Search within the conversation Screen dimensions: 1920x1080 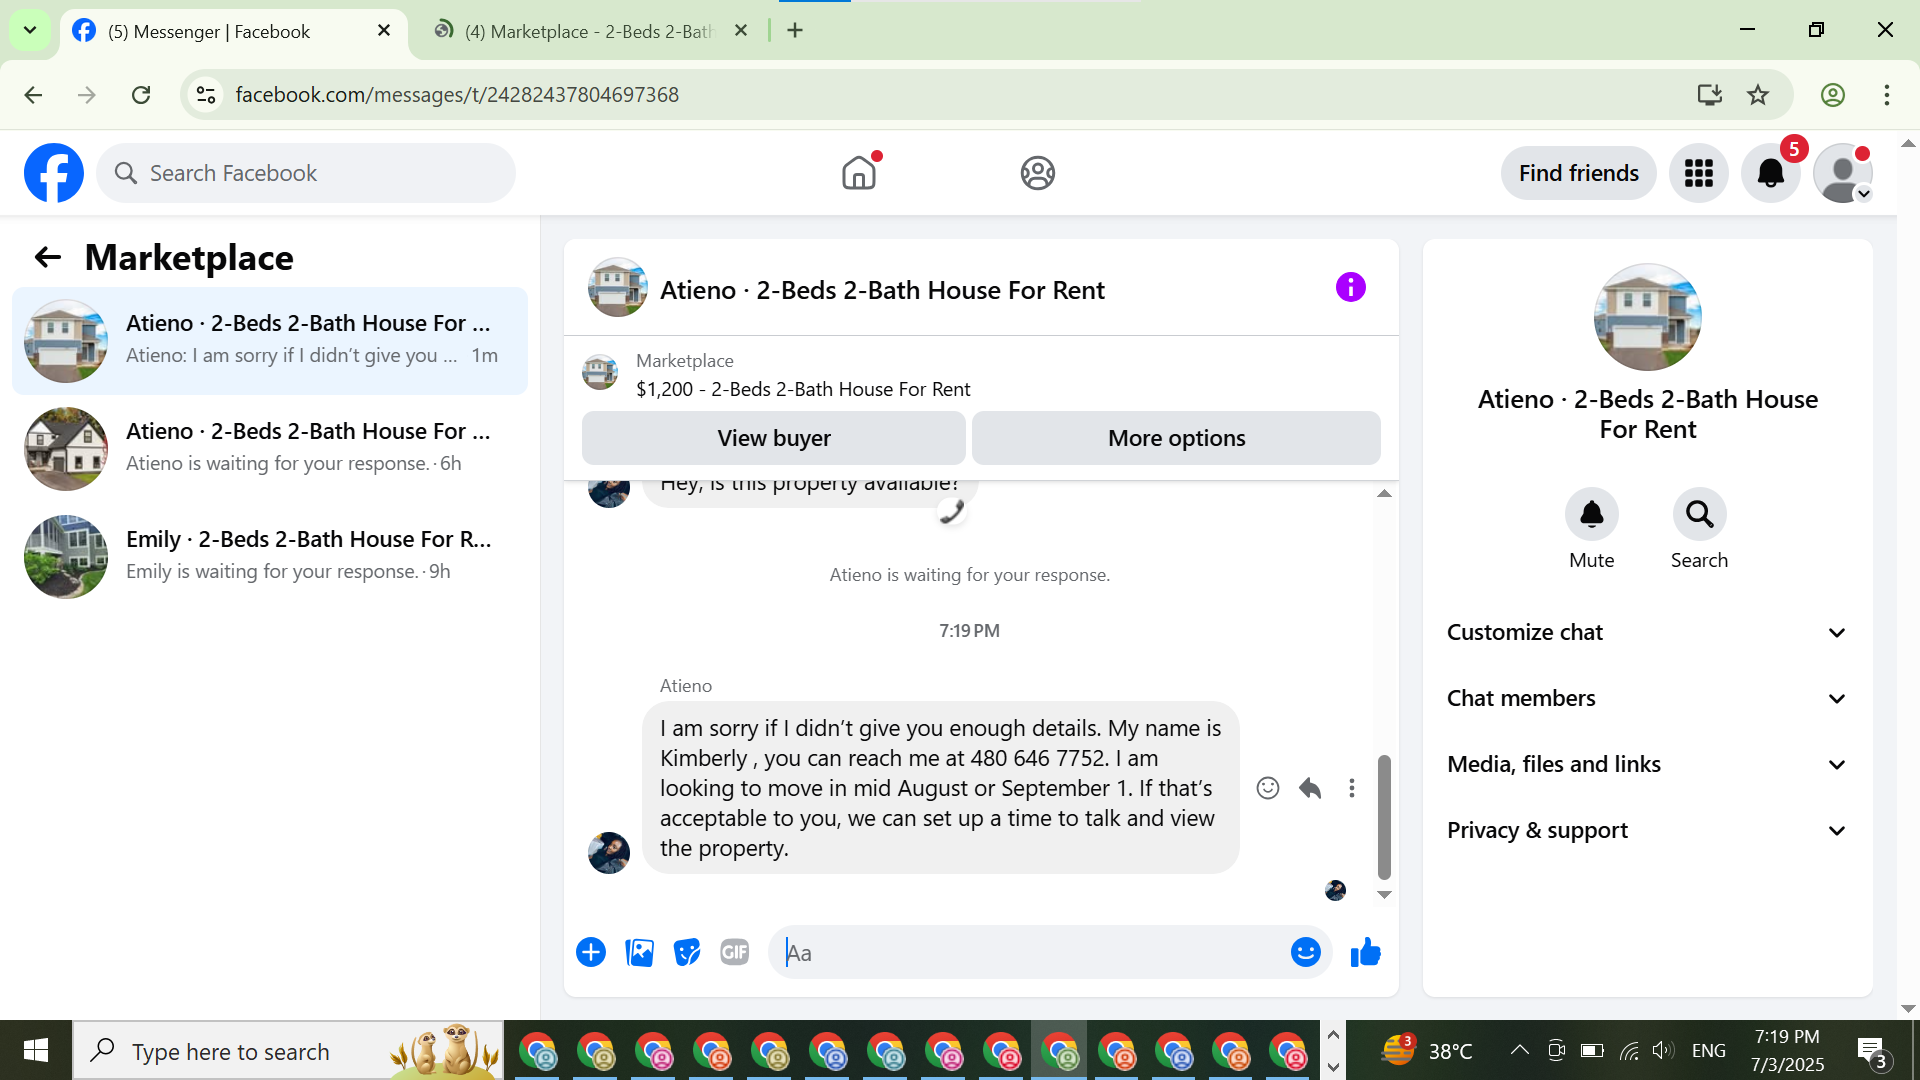pos(1699,515)
